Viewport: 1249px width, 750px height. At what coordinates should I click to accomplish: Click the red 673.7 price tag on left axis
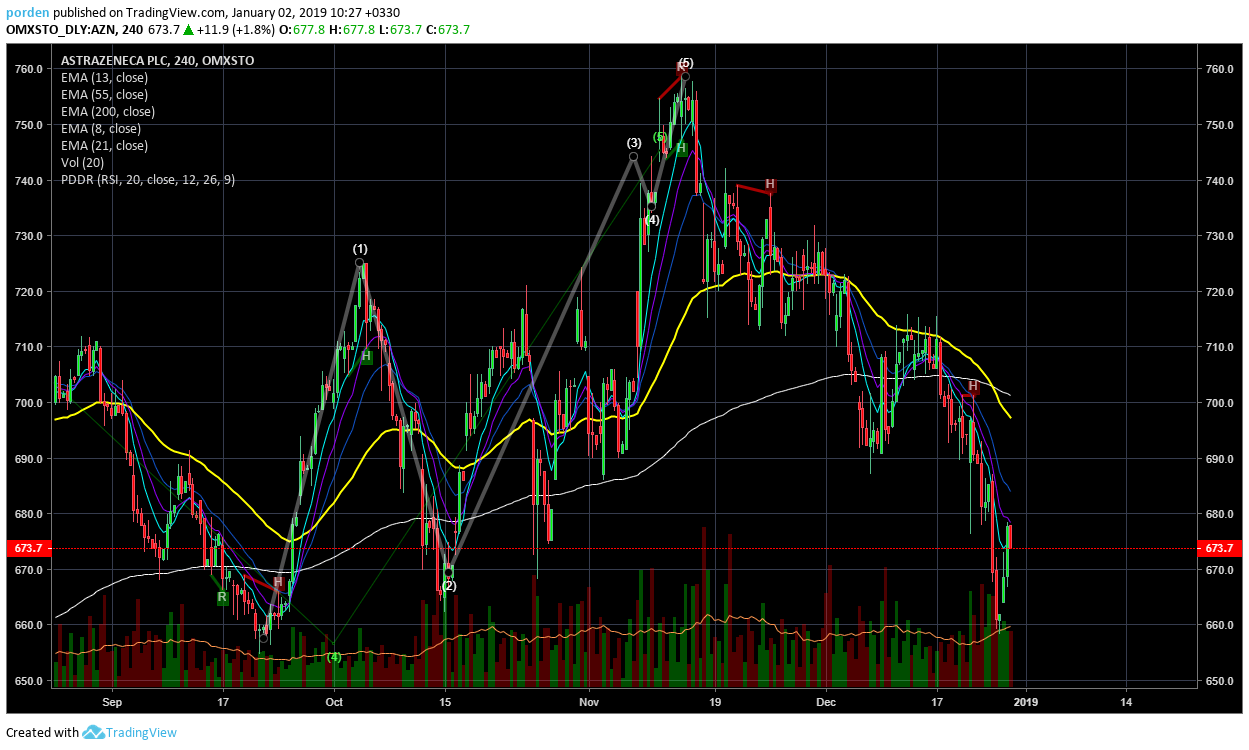pyautogui.click(x=26, y=548)
